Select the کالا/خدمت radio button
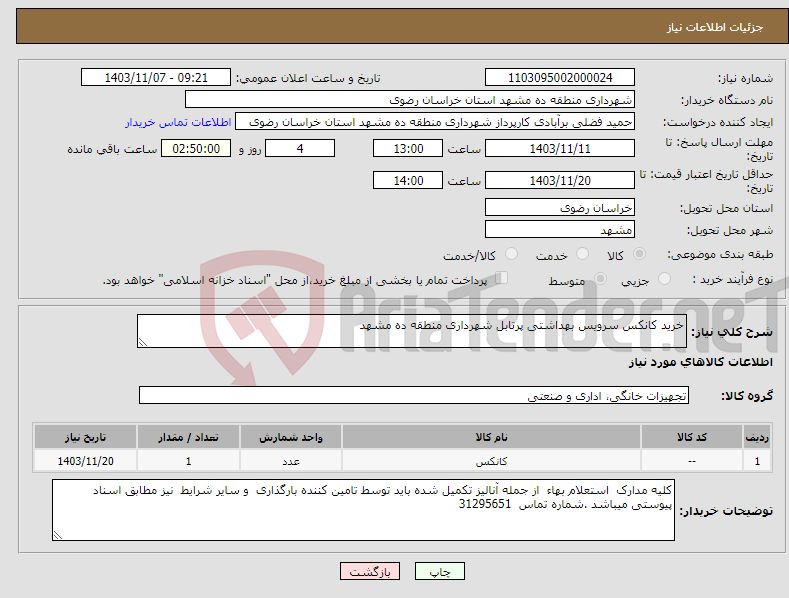 pyautogui.click(x=511, y=254)
